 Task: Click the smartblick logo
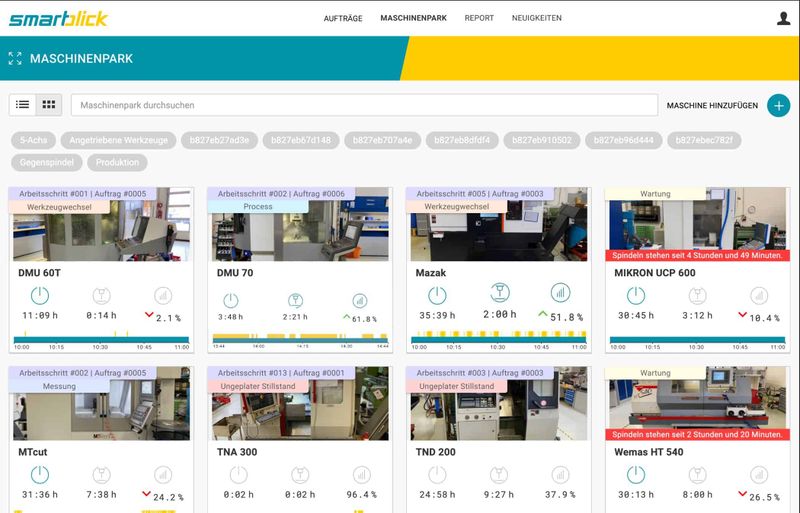click(58, 18)
